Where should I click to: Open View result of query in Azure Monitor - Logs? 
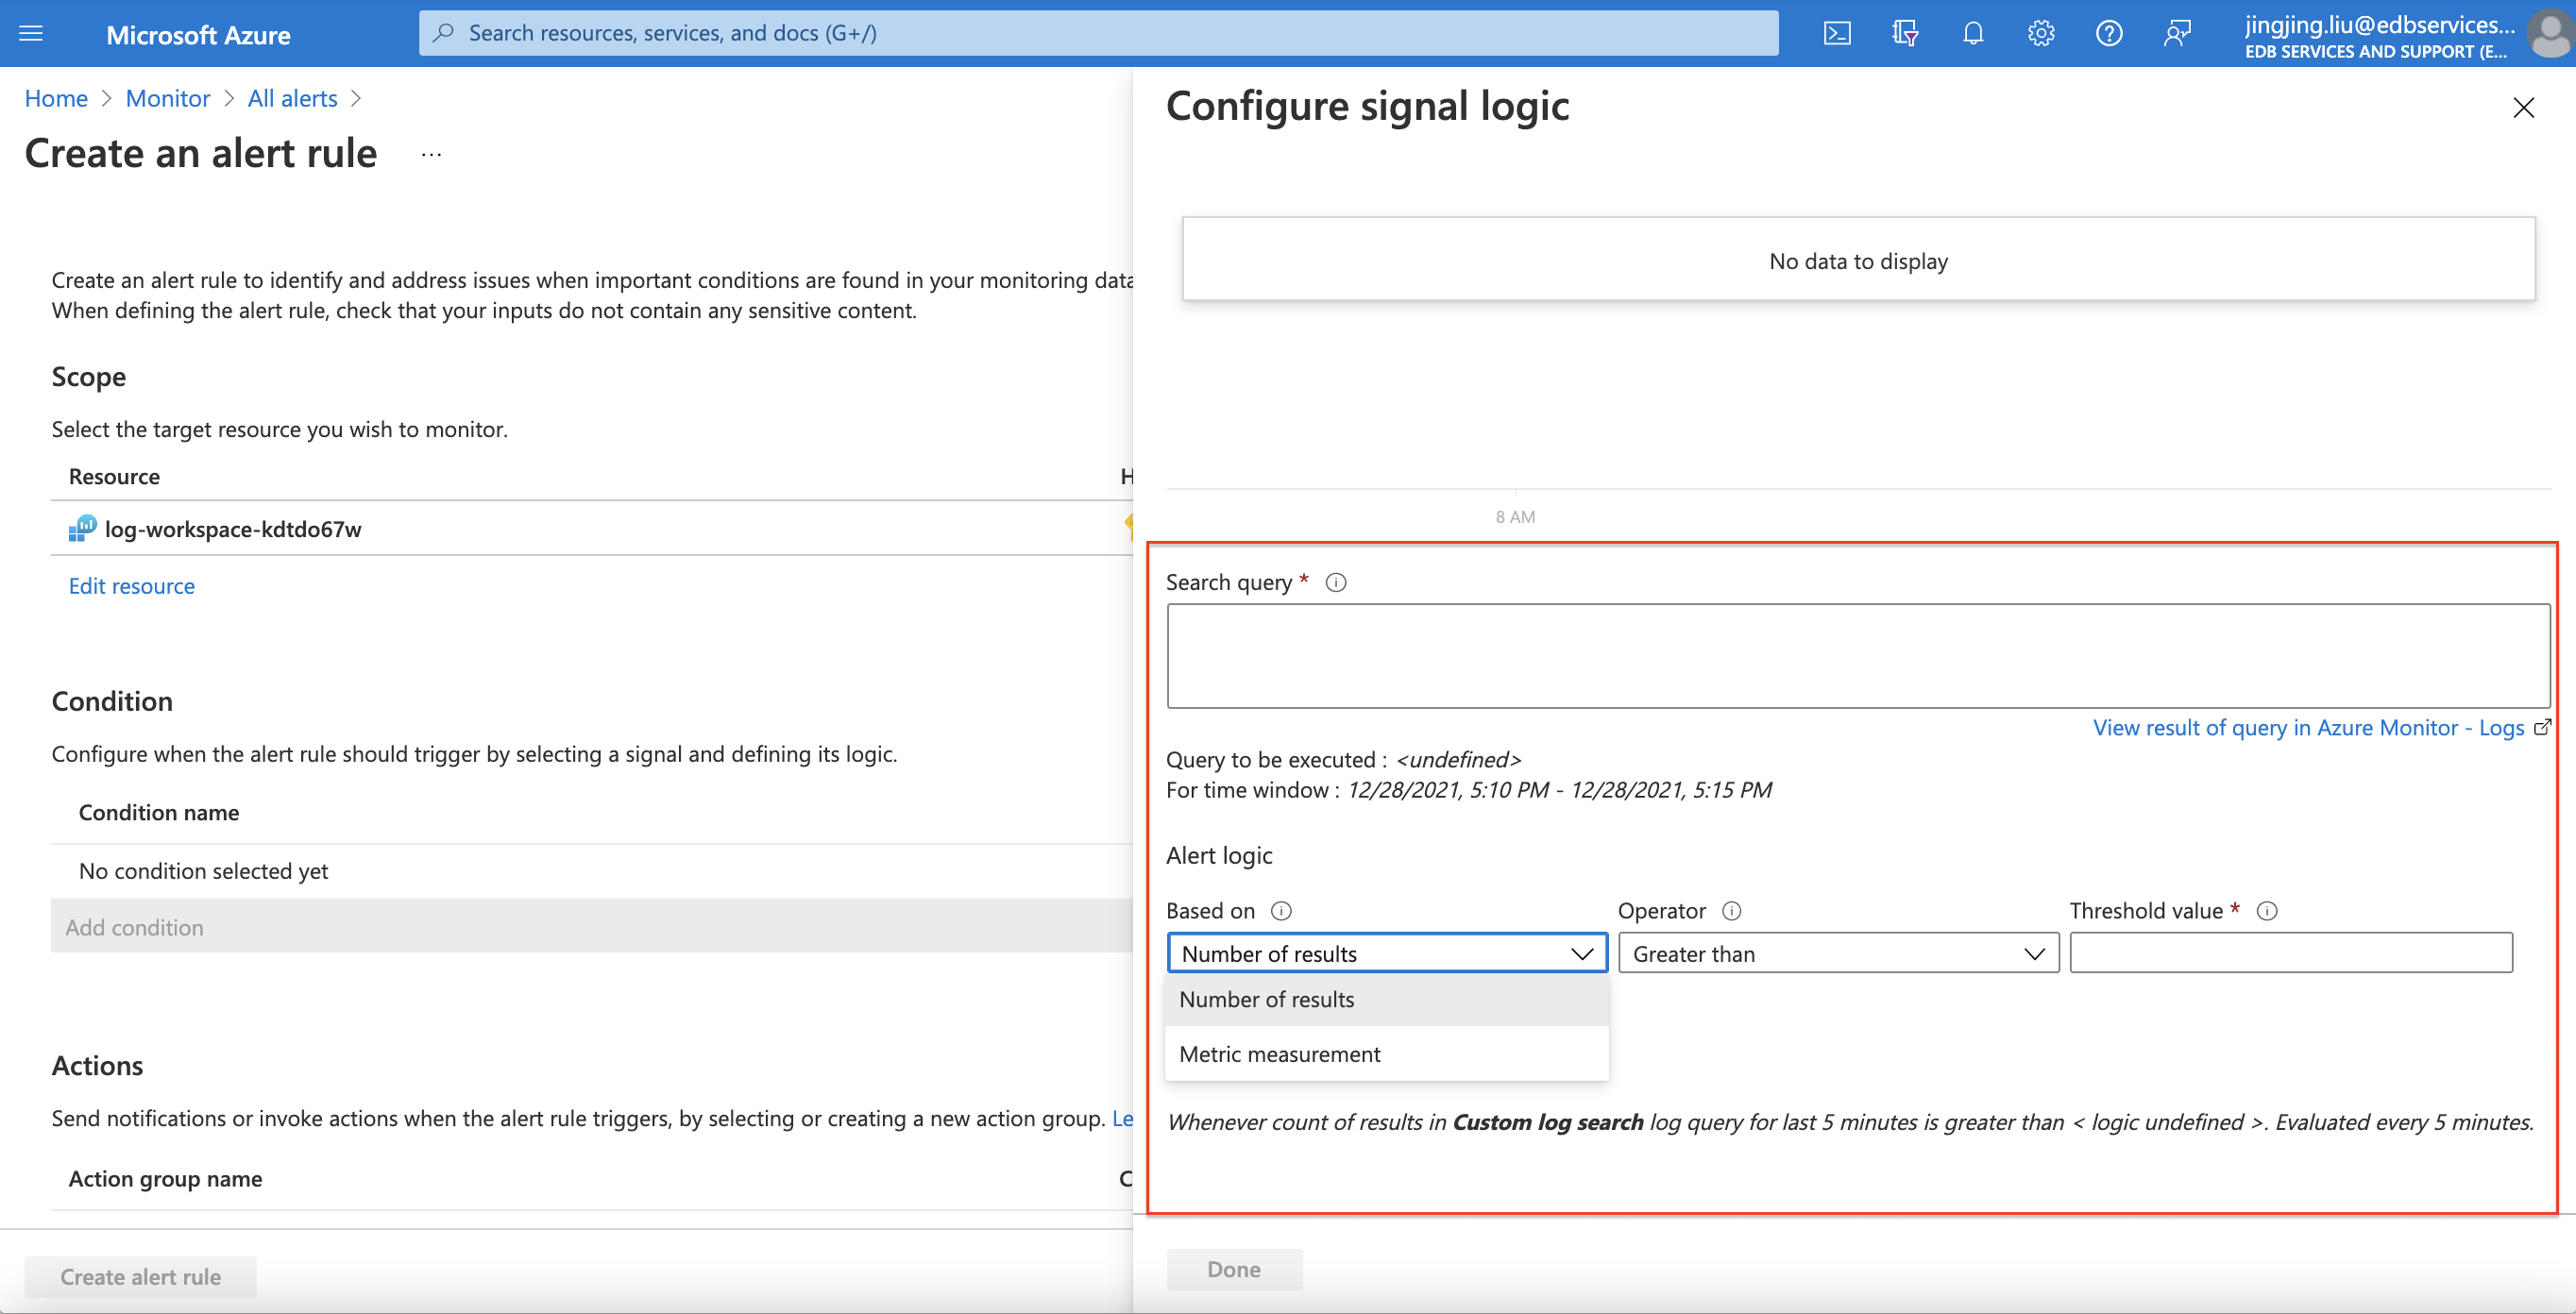2309,727
